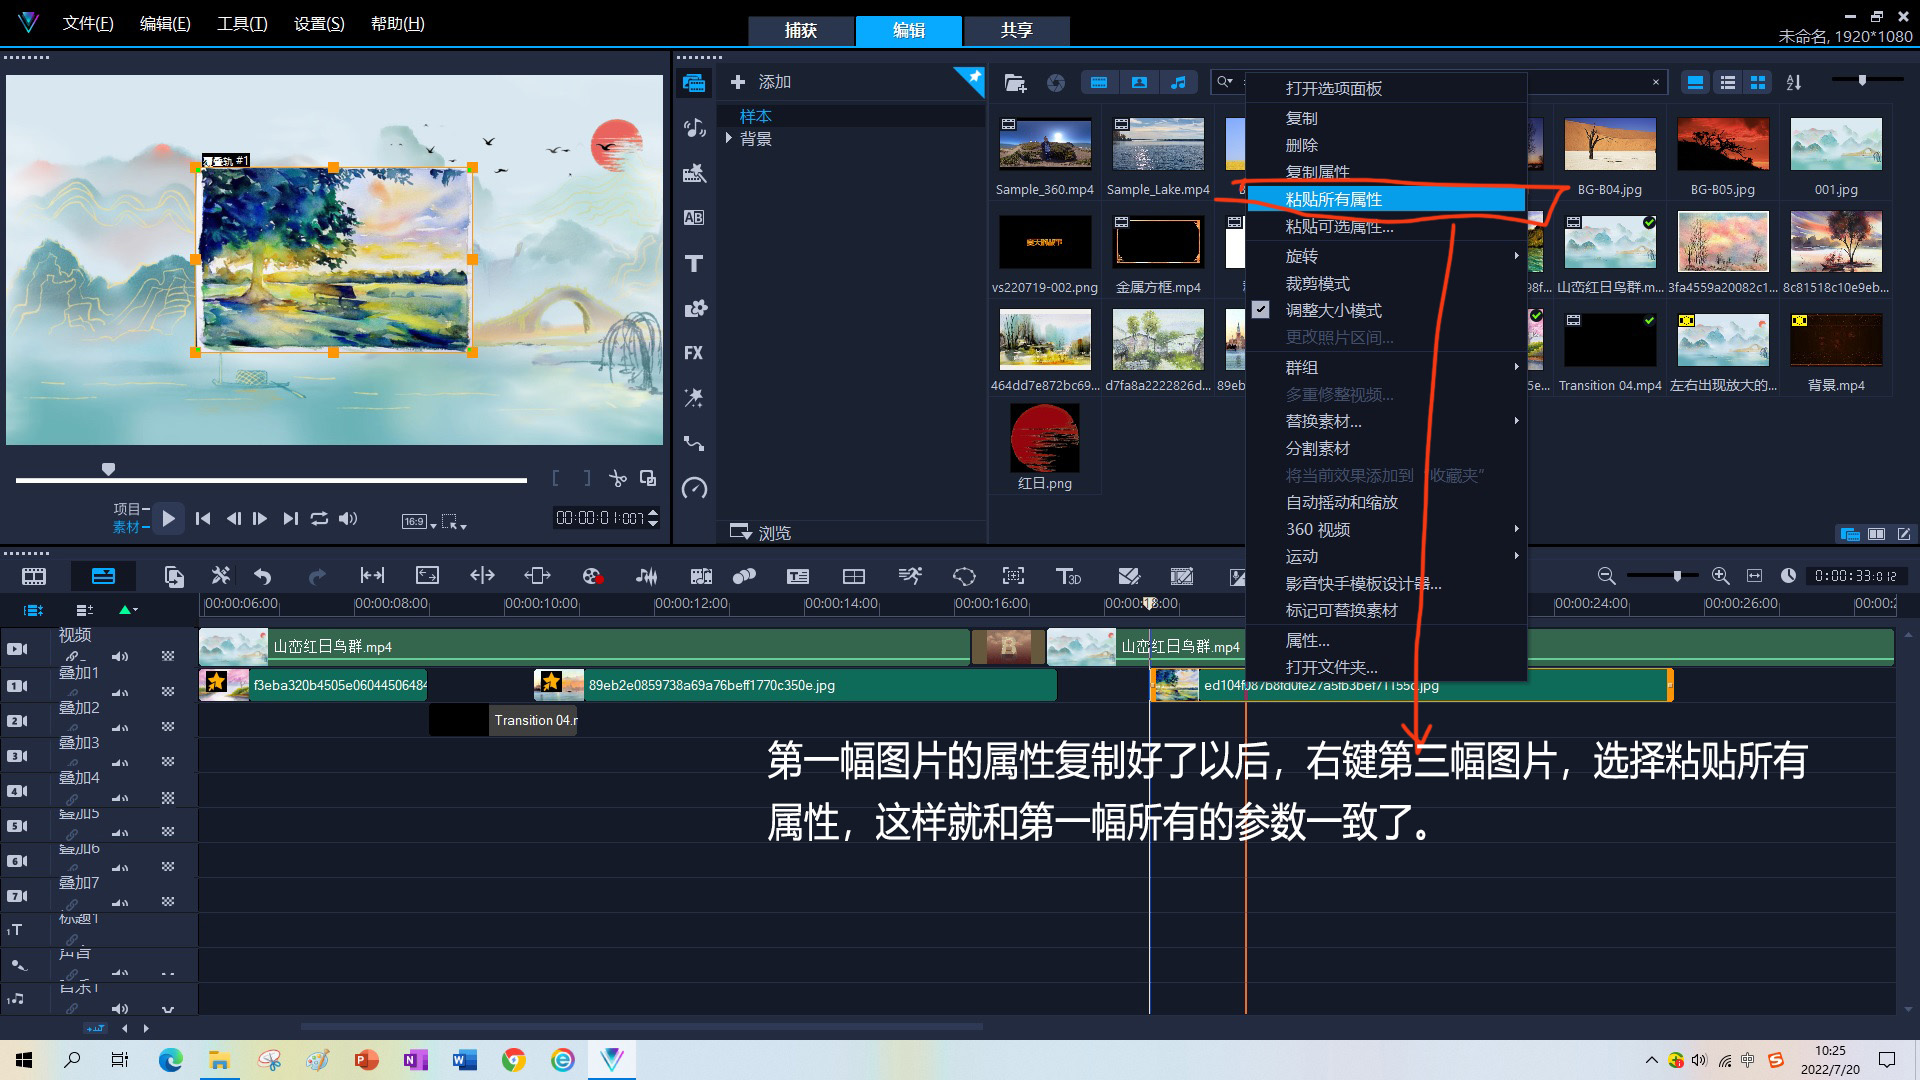The width and height of the screenshot is (1920, 1080).
Task: Click the fit project in timeline icon
Action: tap(1754, 576)
